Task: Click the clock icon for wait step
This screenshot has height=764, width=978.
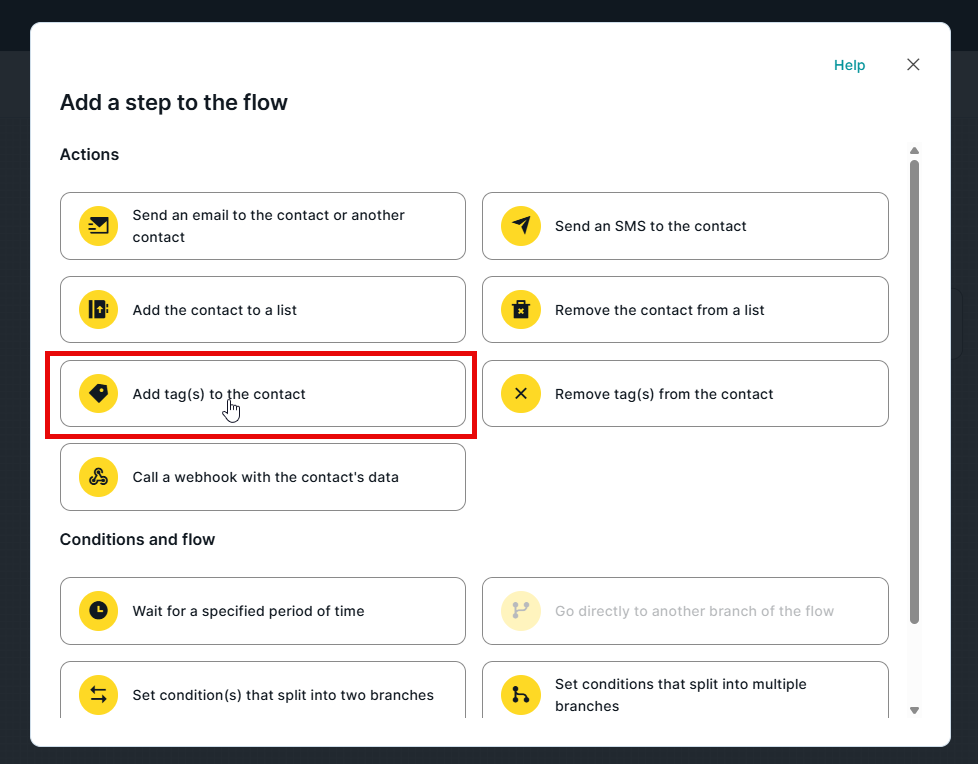Action: point(98,611)
